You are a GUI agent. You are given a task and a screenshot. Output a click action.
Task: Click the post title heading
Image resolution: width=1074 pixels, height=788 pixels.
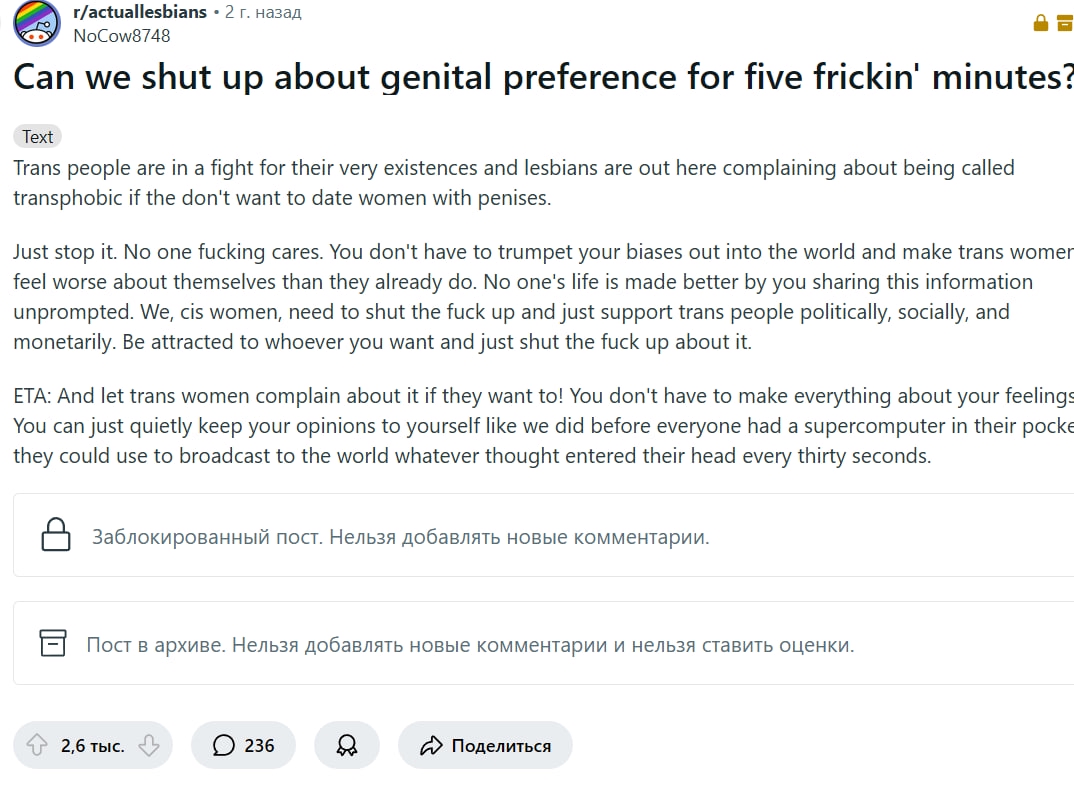[540, 77]
